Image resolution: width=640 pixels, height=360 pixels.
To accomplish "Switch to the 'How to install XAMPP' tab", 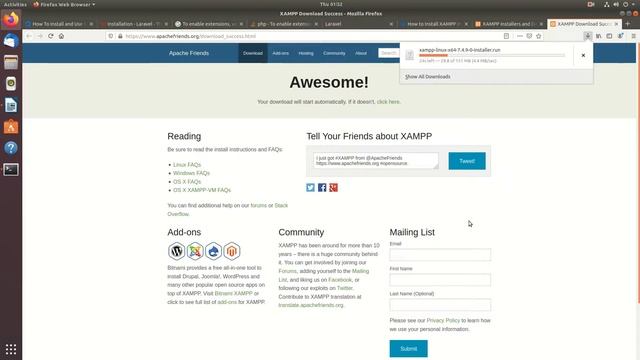I will (433, 24).
